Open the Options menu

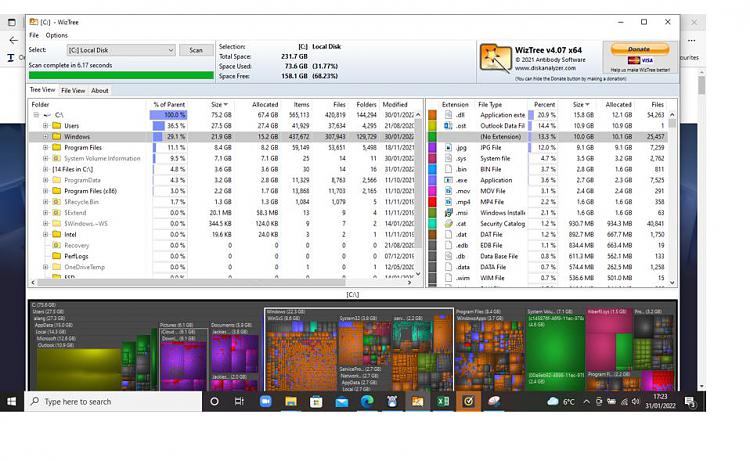point(56,35)
